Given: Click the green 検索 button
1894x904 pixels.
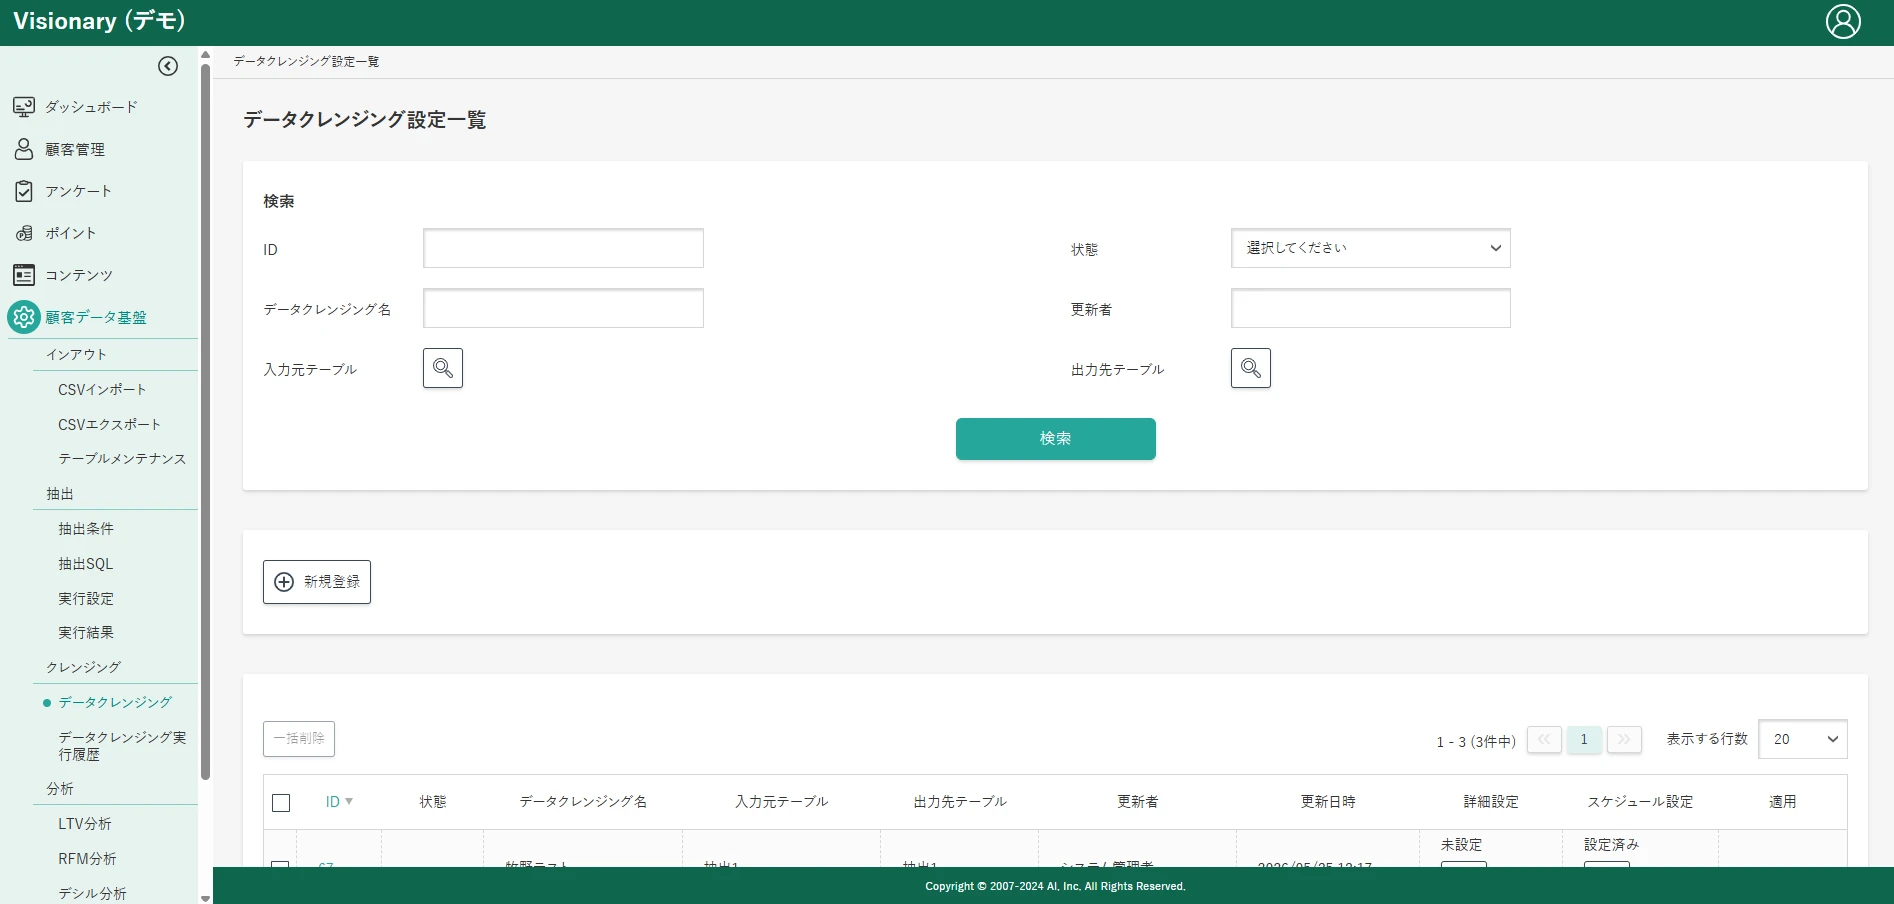Looking at the screenshot, I should [1056, 439].
